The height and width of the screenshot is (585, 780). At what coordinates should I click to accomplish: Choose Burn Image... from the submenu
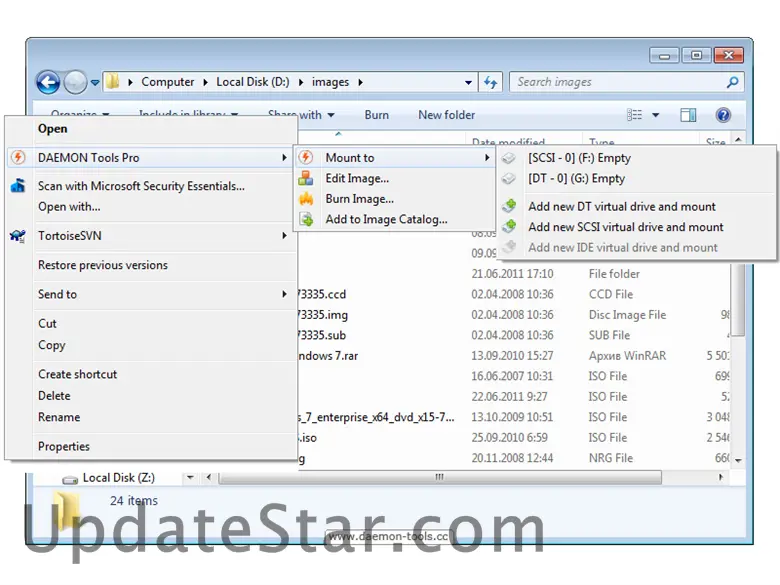360,199
